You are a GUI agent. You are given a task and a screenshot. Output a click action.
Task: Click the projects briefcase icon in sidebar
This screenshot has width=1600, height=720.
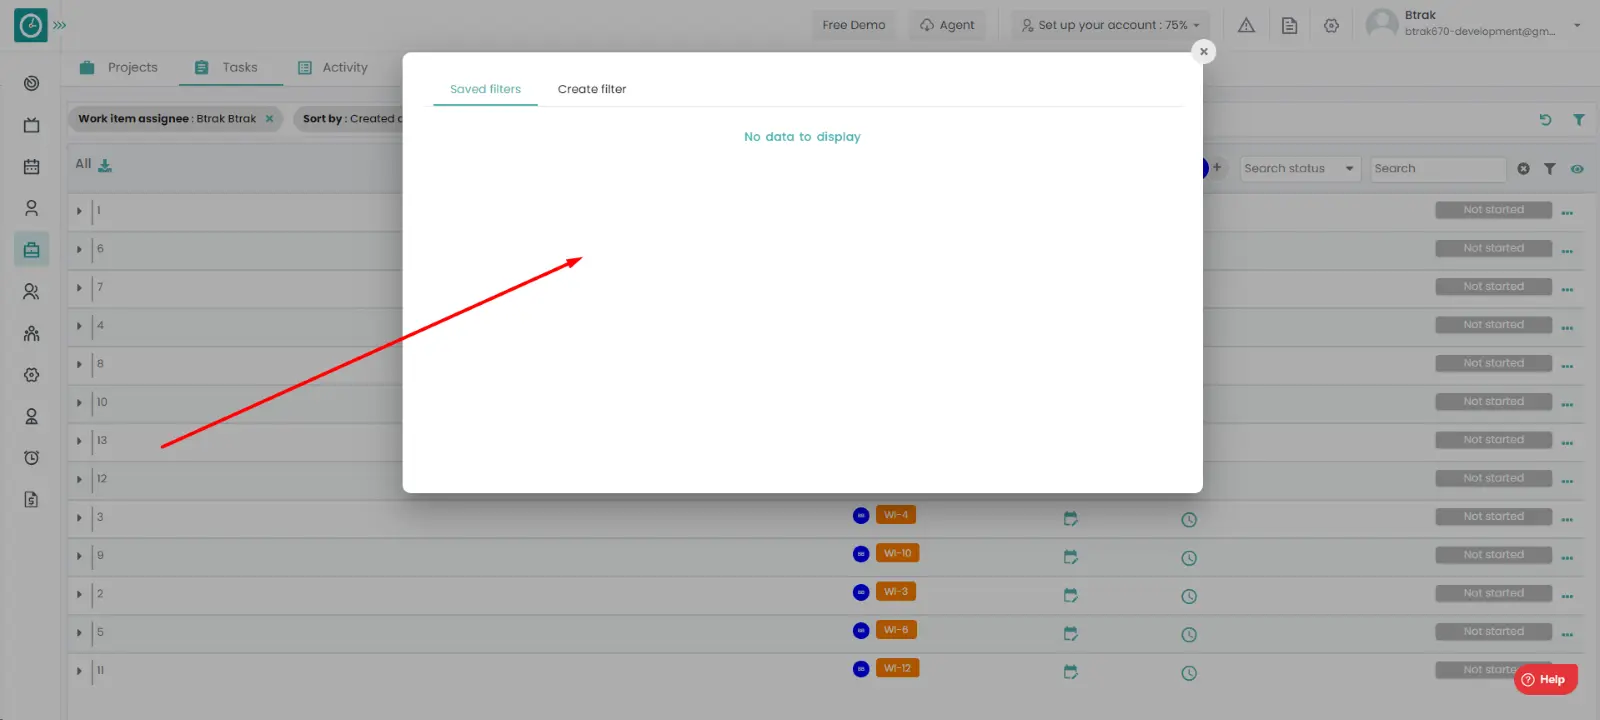(x=31, y=250)
